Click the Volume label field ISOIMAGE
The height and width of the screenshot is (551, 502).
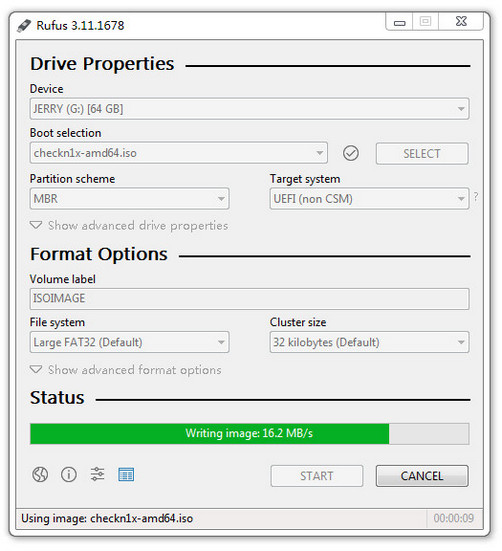249,299
